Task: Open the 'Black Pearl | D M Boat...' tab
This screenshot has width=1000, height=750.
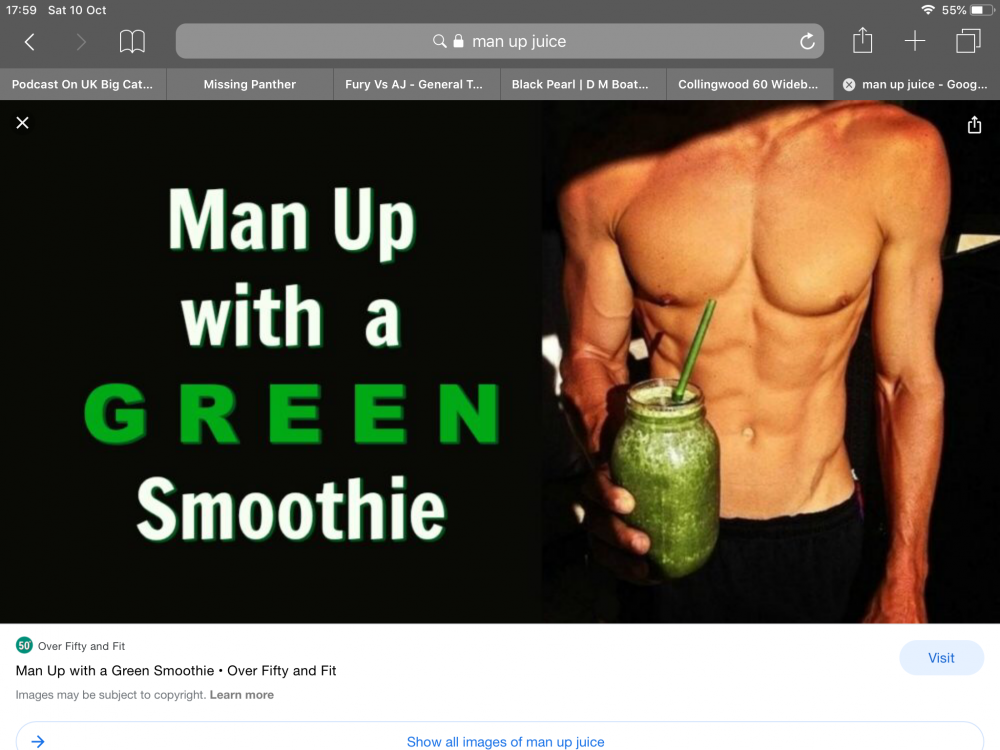Action: click(x=583, y=84)
